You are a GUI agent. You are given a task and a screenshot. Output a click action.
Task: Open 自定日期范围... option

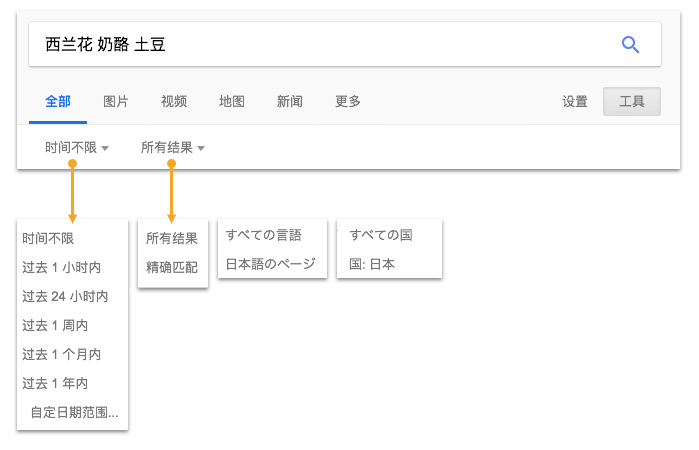click(74, 412)
